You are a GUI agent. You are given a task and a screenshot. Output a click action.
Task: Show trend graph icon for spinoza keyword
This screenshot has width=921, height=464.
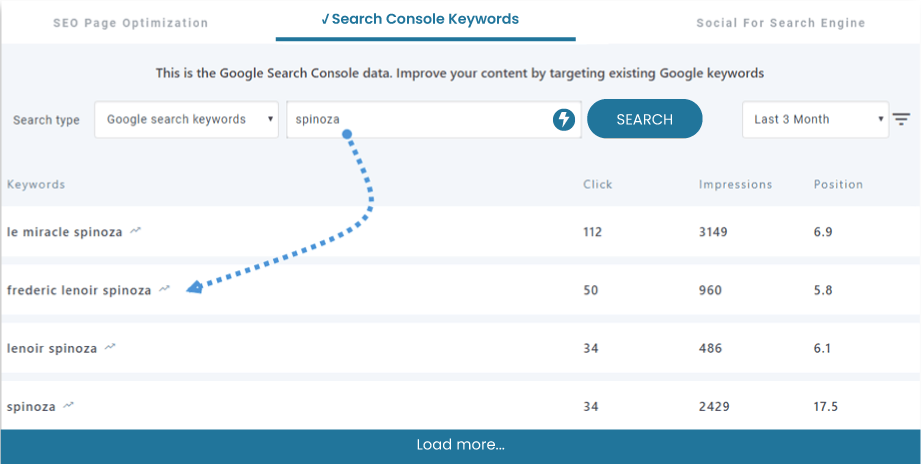[x=69, y=406]
